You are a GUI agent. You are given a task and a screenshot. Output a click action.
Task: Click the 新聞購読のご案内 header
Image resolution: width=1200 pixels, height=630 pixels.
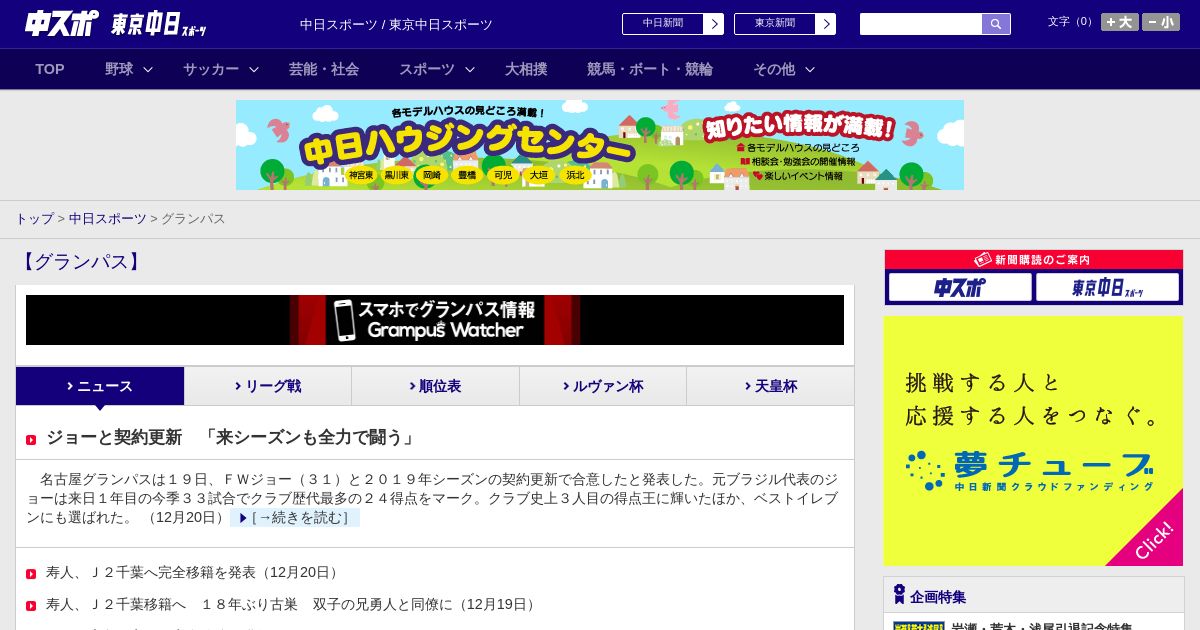[1034, 260]
